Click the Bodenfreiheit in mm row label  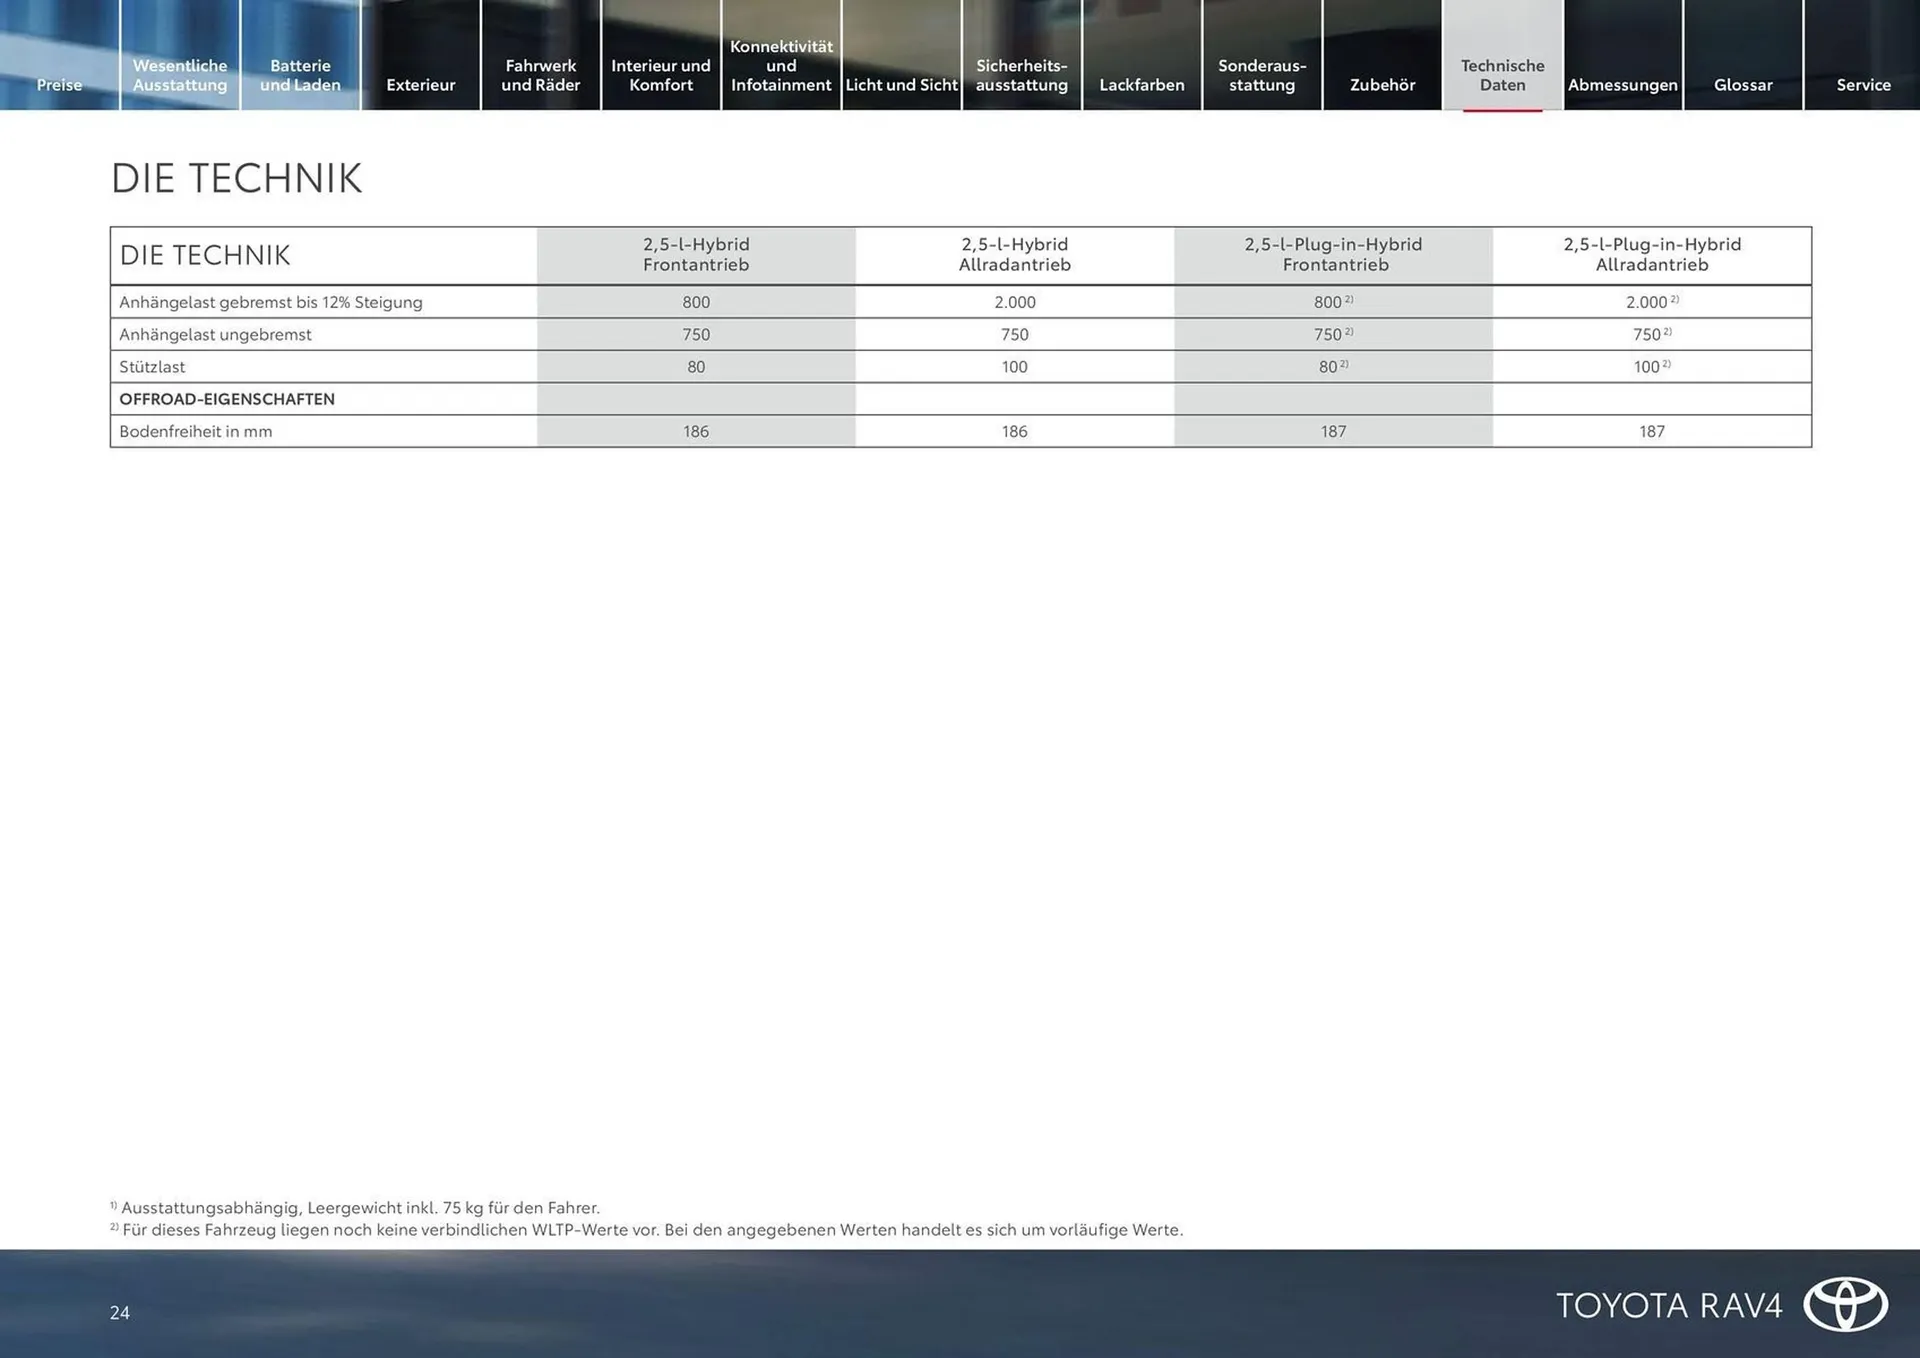click(195, 431)
